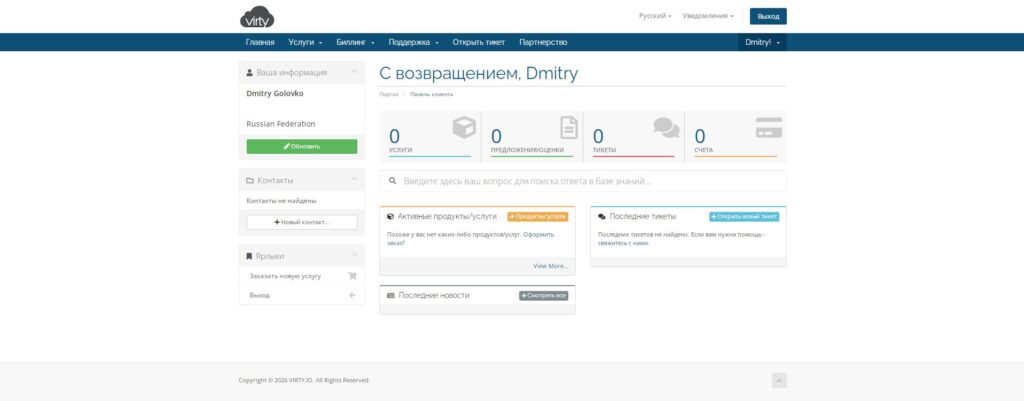This screenshot has width=1024, height=401.
Task: Expand the Биллинг menu
Action: [x=355, y=42]
